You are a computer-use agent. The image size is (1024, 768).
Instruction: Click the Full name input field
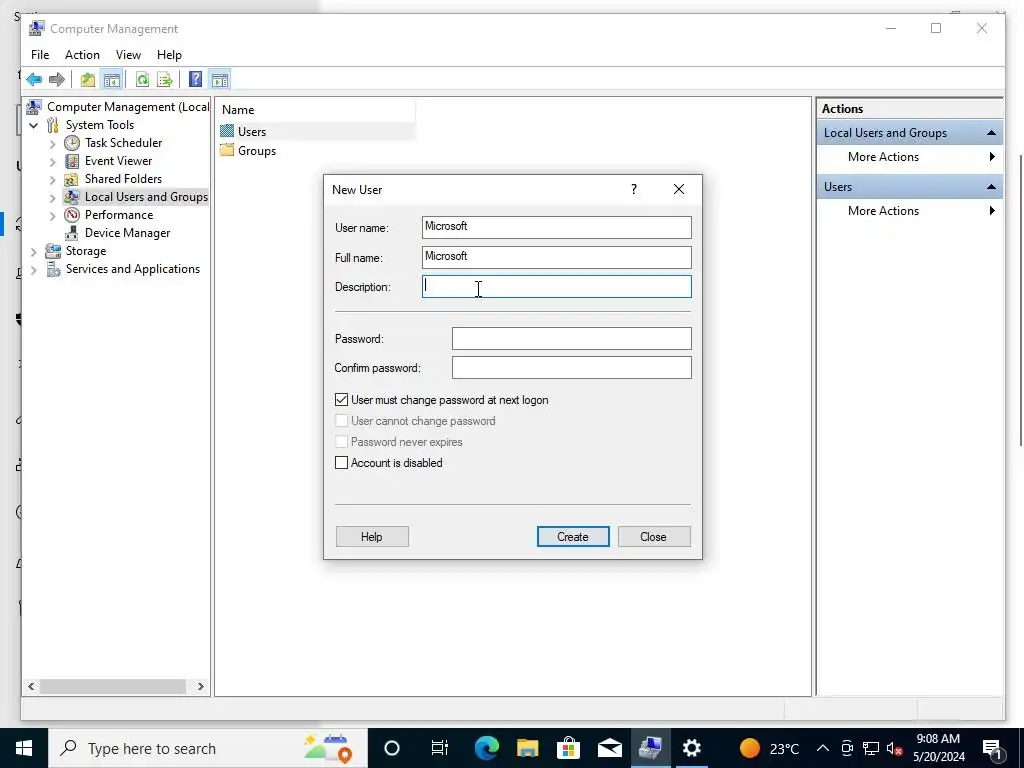click(x=556, y=257)
